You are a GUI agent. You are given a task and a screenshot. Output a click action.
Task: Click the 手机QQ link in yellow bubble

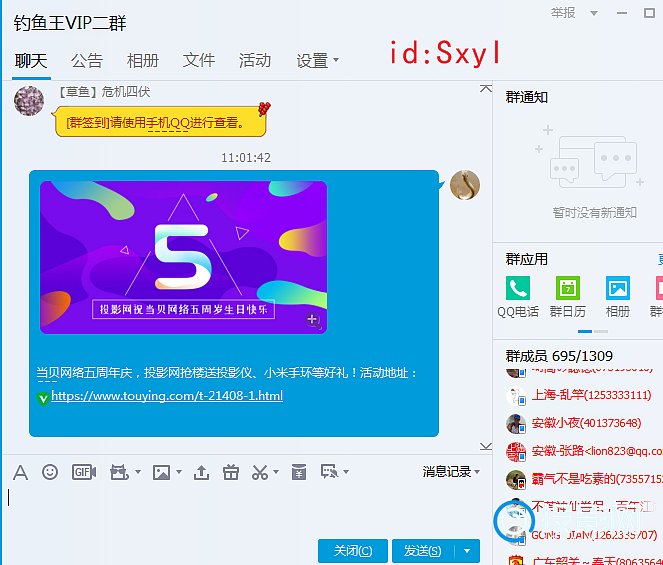pos(168,123)
